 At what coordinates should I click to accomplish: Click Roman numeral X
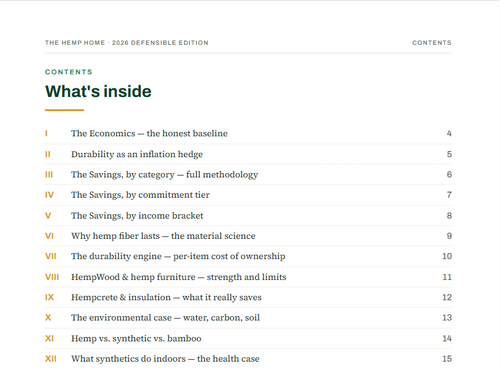tap(48, 318)
